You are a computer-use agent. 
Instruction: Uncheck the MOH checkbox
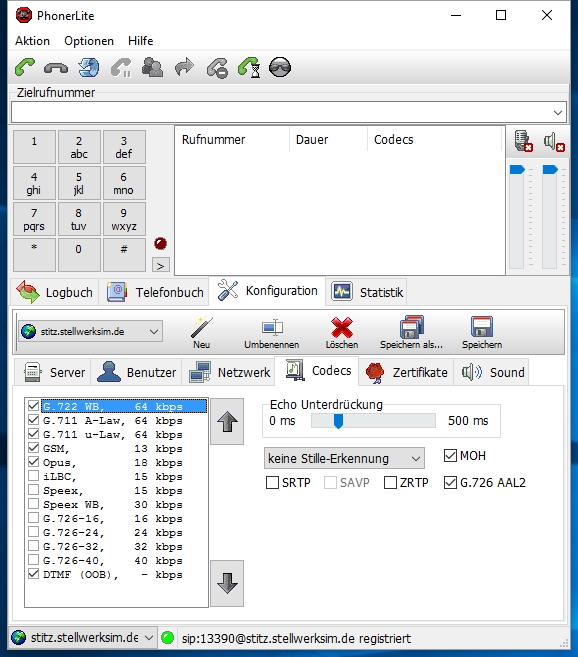click(x=450, y=455)
